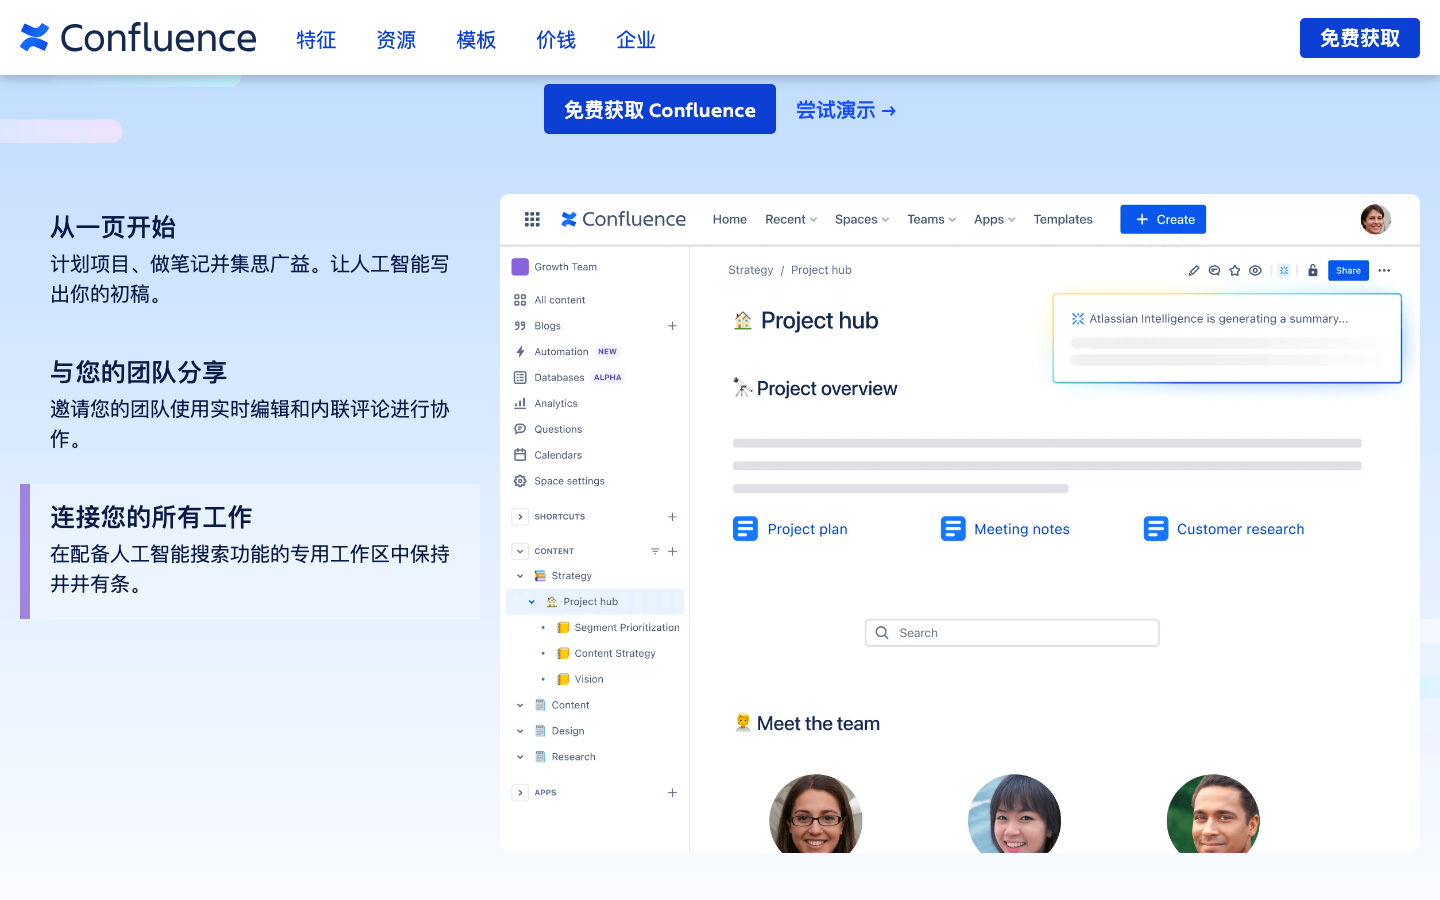Open the app switcher grid icon
Viewport: 1440px width, 900px height.
coord(532,219)
